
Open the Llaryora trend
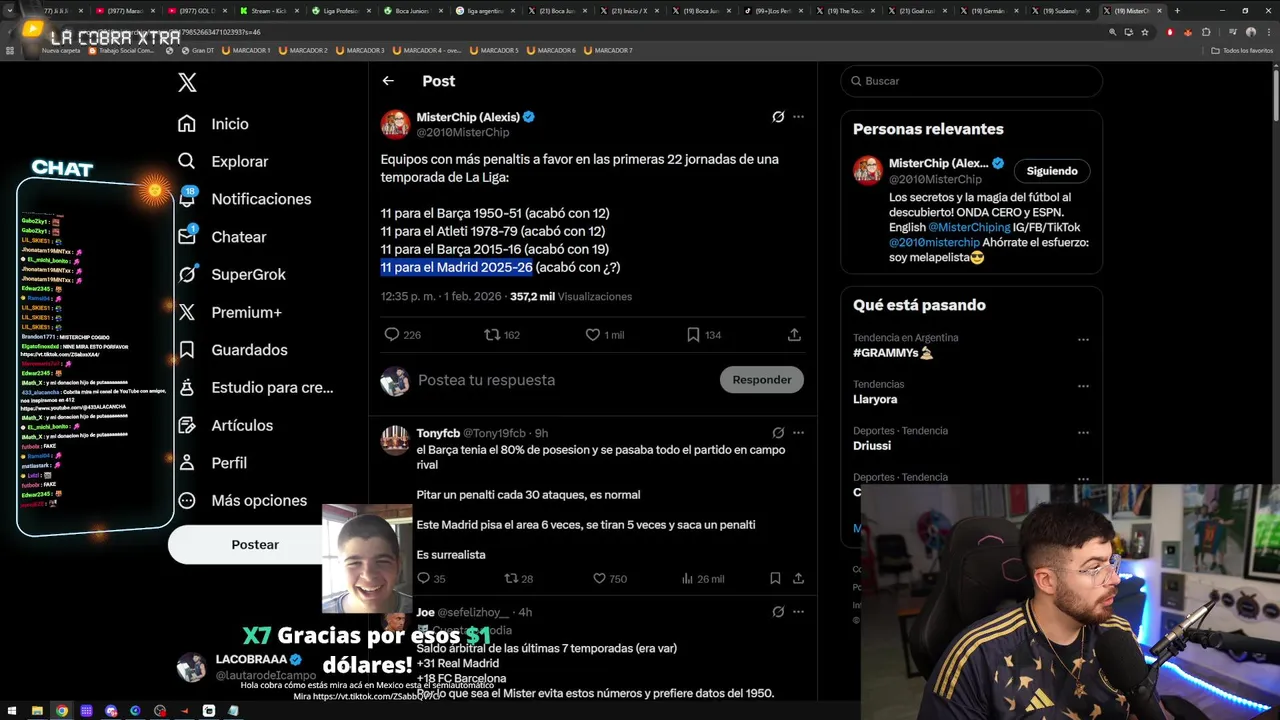click(x=875, y=399)
